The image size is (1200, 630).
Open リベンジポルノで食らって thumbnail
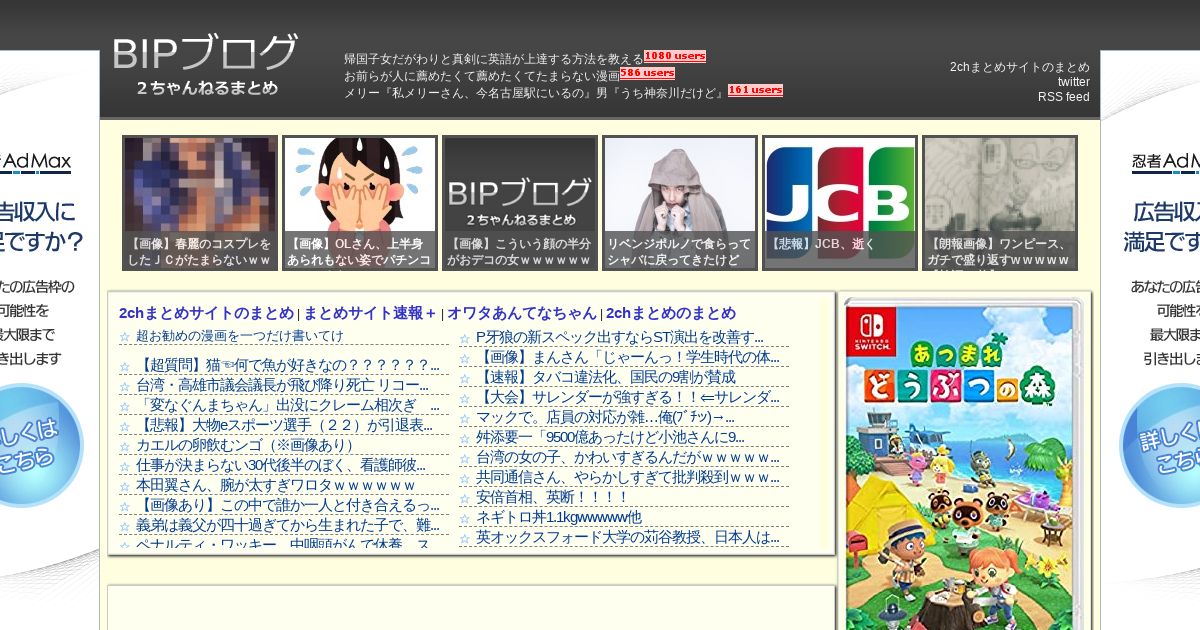pos(680,203)
